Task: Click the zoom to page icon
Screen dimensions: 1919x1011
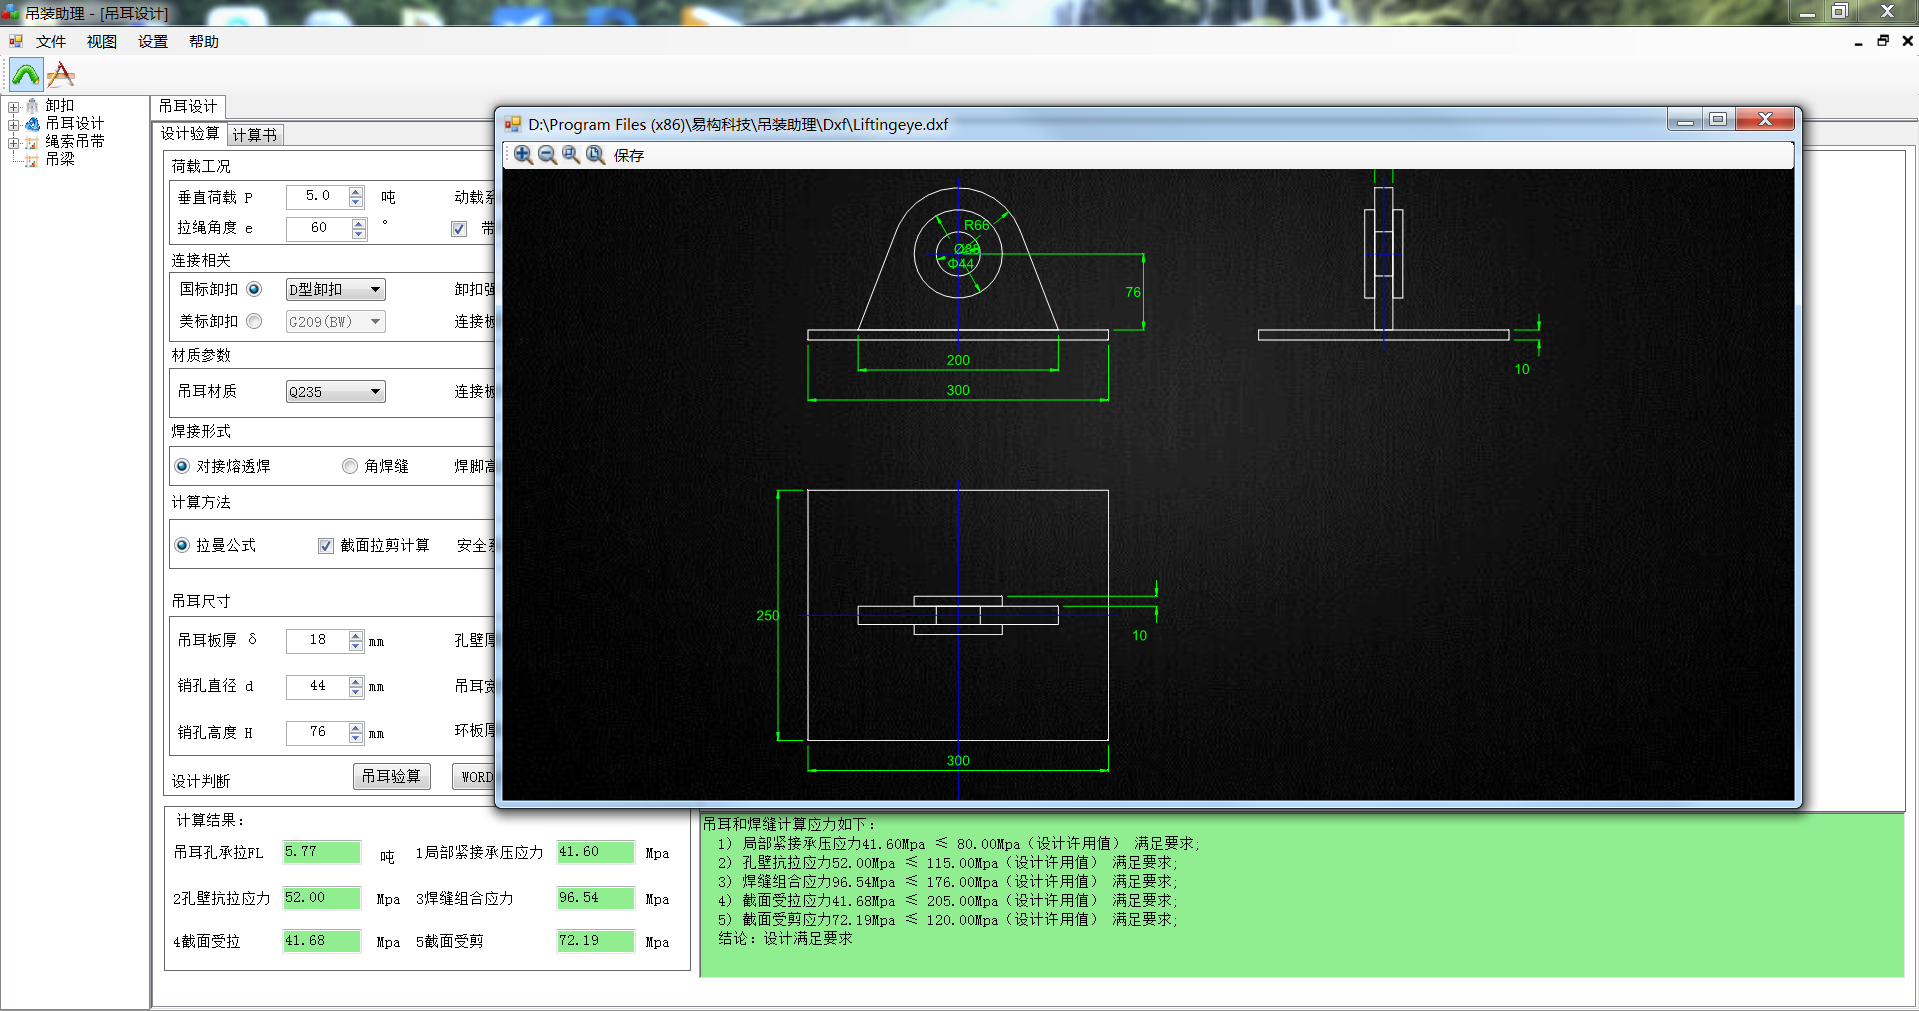Action: pos(595,154)
